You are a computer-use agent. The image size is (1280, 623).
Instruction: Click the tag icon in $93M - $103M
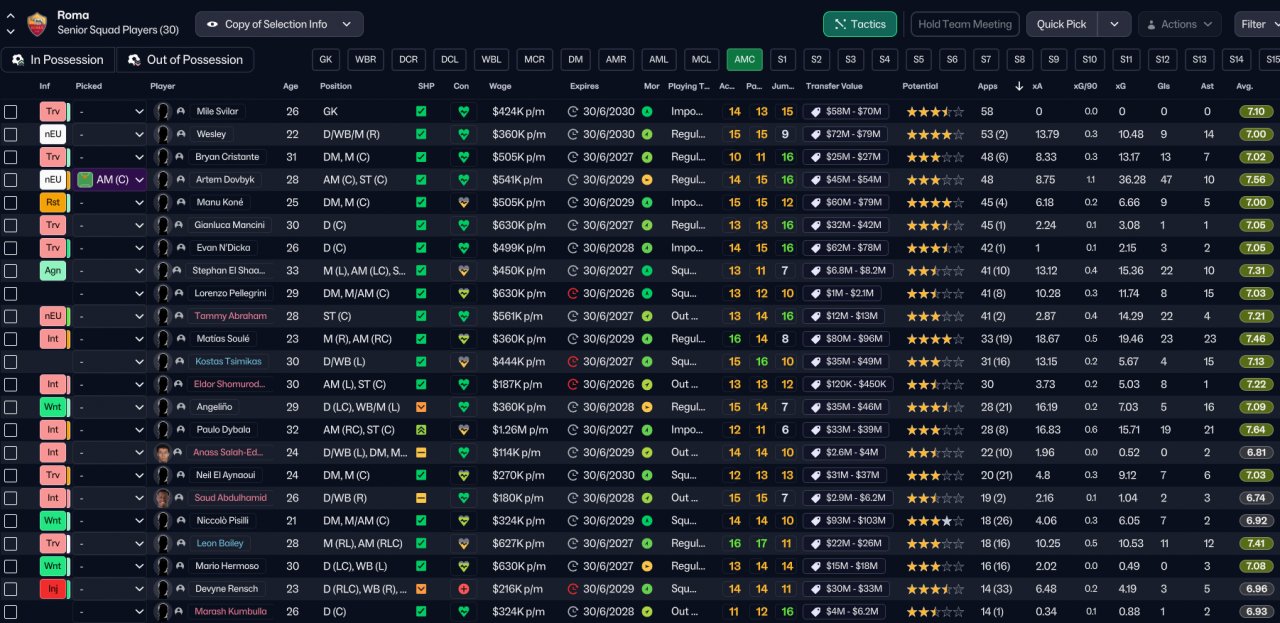point(816,521)
